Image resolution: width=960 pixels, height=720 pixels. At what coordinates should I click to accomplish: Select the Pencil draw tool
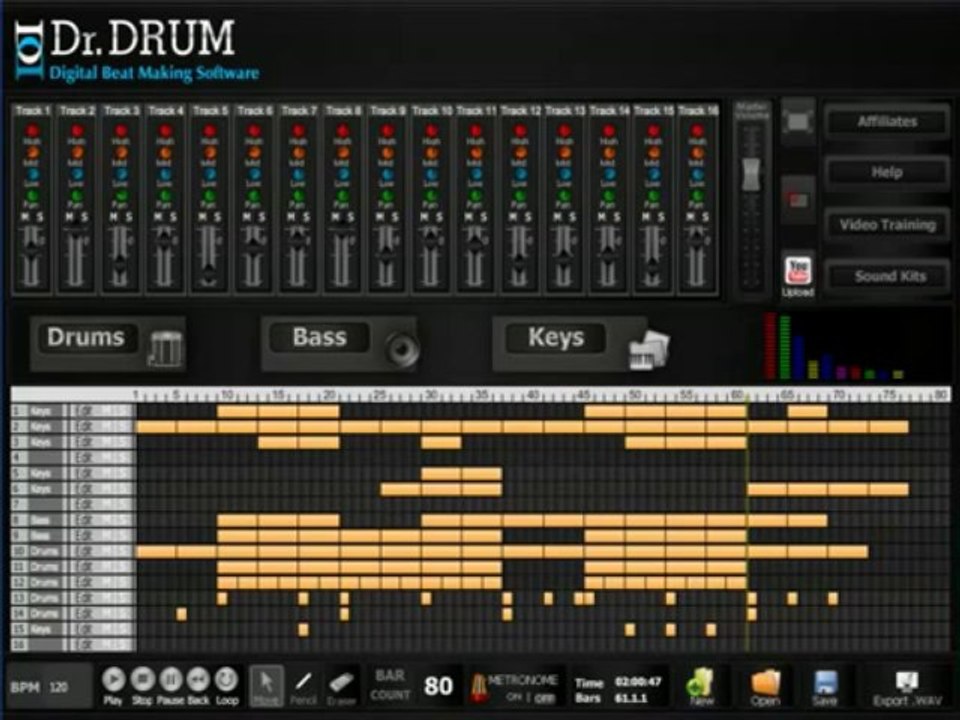(x=303, y=685)
